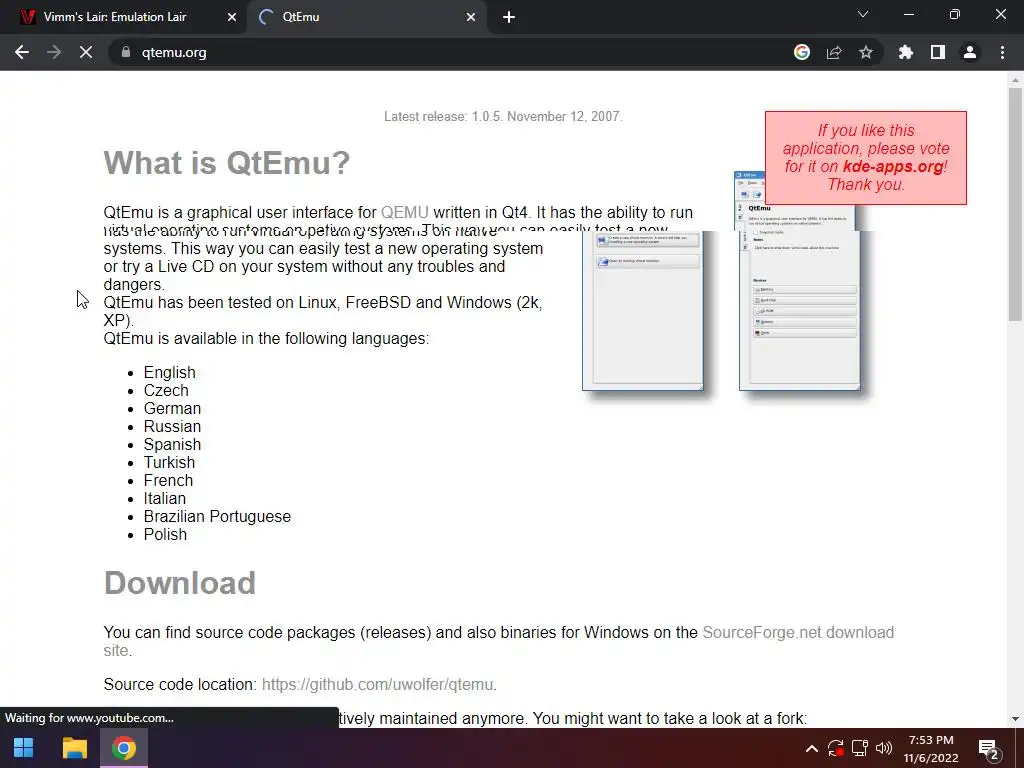Click 'Turkish' in the language list

pos(169,462)
